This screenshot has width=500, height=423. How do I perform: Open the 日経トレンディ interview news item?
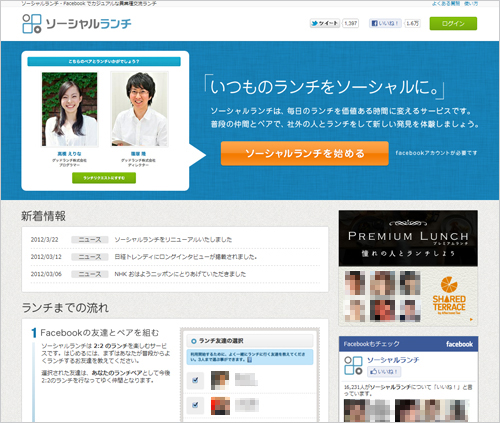[186, 257]
